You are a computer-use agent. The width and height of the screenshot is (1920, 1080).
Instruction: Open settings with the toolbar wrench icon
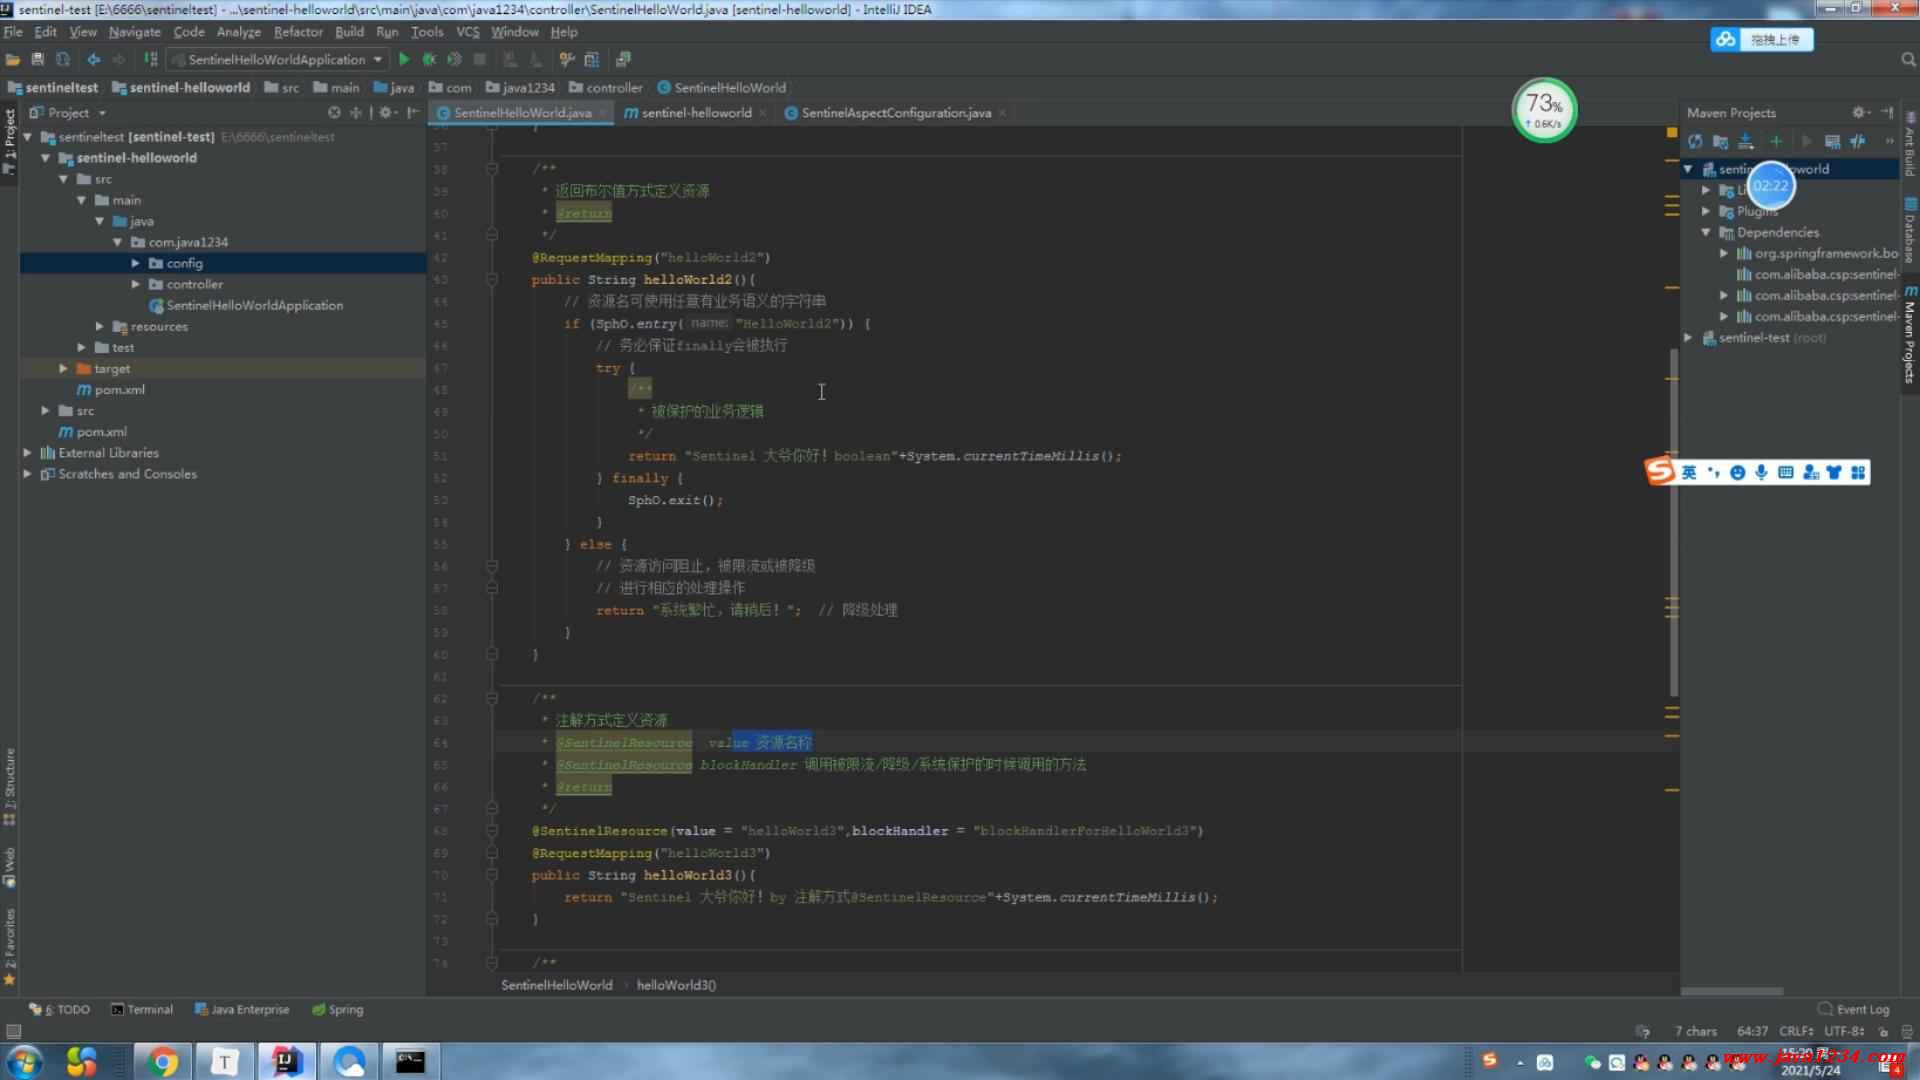click(x=567, y=59)
